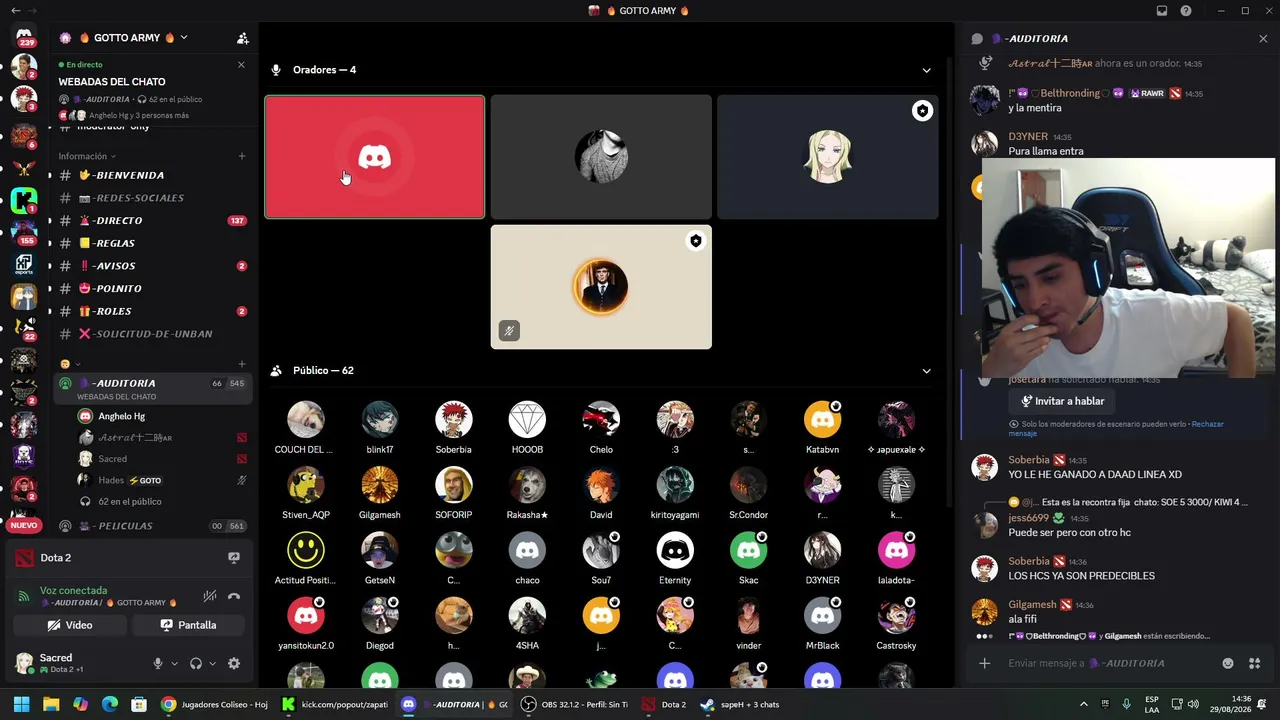Image resolution: width=1280 pixels, height=720 pixels.
Task: Click the Voz conectada status text
Action: click(73, 591)
